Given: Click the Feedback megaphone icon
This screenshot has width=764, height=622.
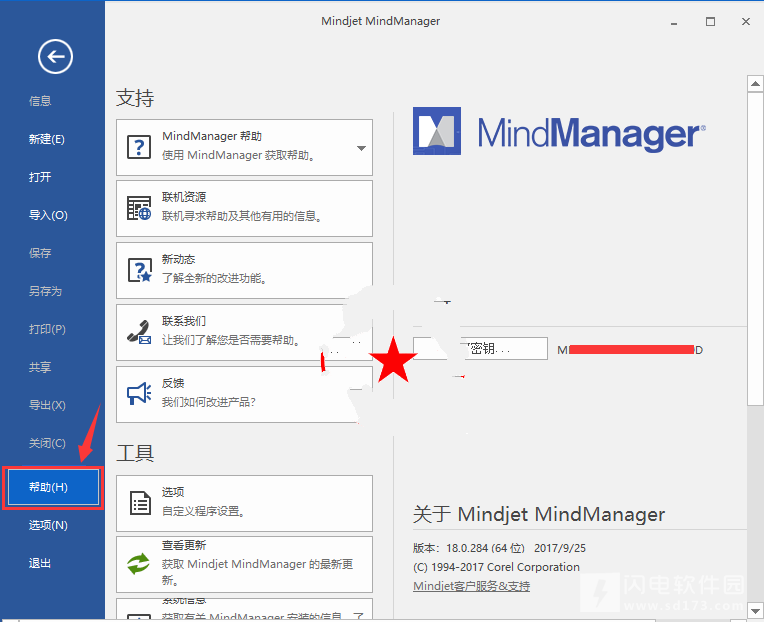Looking at the screenshot, I should coord(139,394).
